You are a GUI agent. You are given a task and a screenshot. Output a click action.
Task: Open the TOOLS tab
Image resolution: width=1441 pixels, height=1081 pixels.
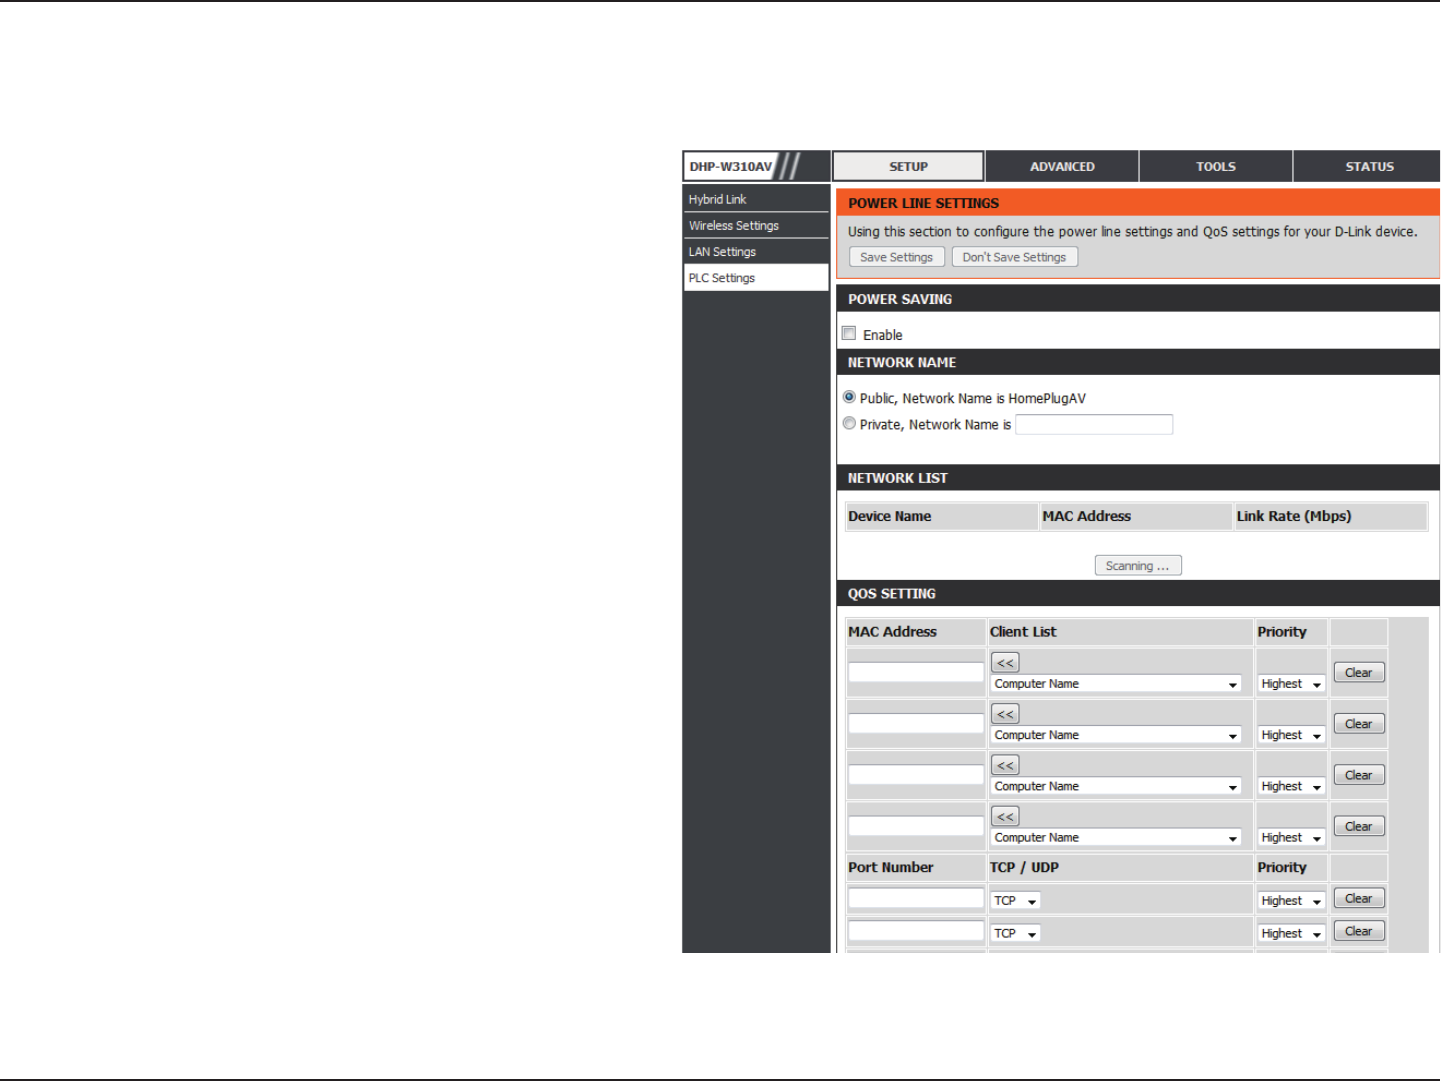point(1216,166)
